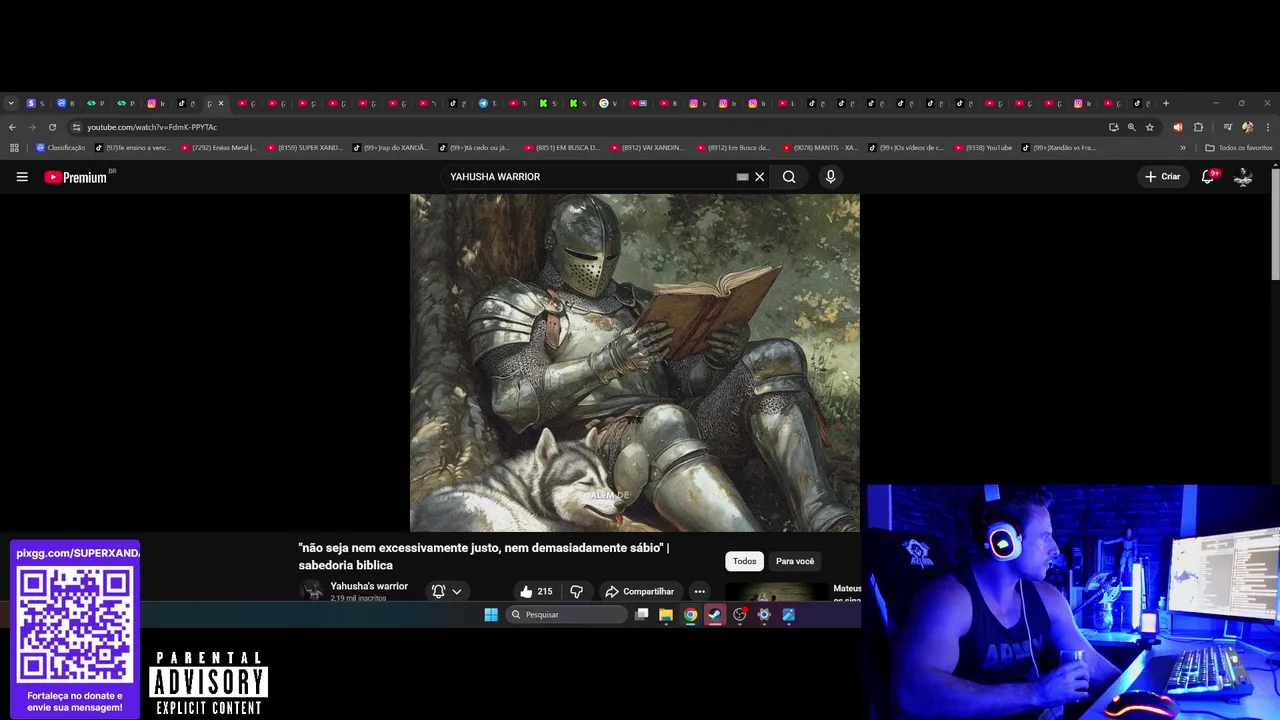Clear the YAHUSHA WARRIOR search text
Screen dimensions: 1280x720
point(760,177)
